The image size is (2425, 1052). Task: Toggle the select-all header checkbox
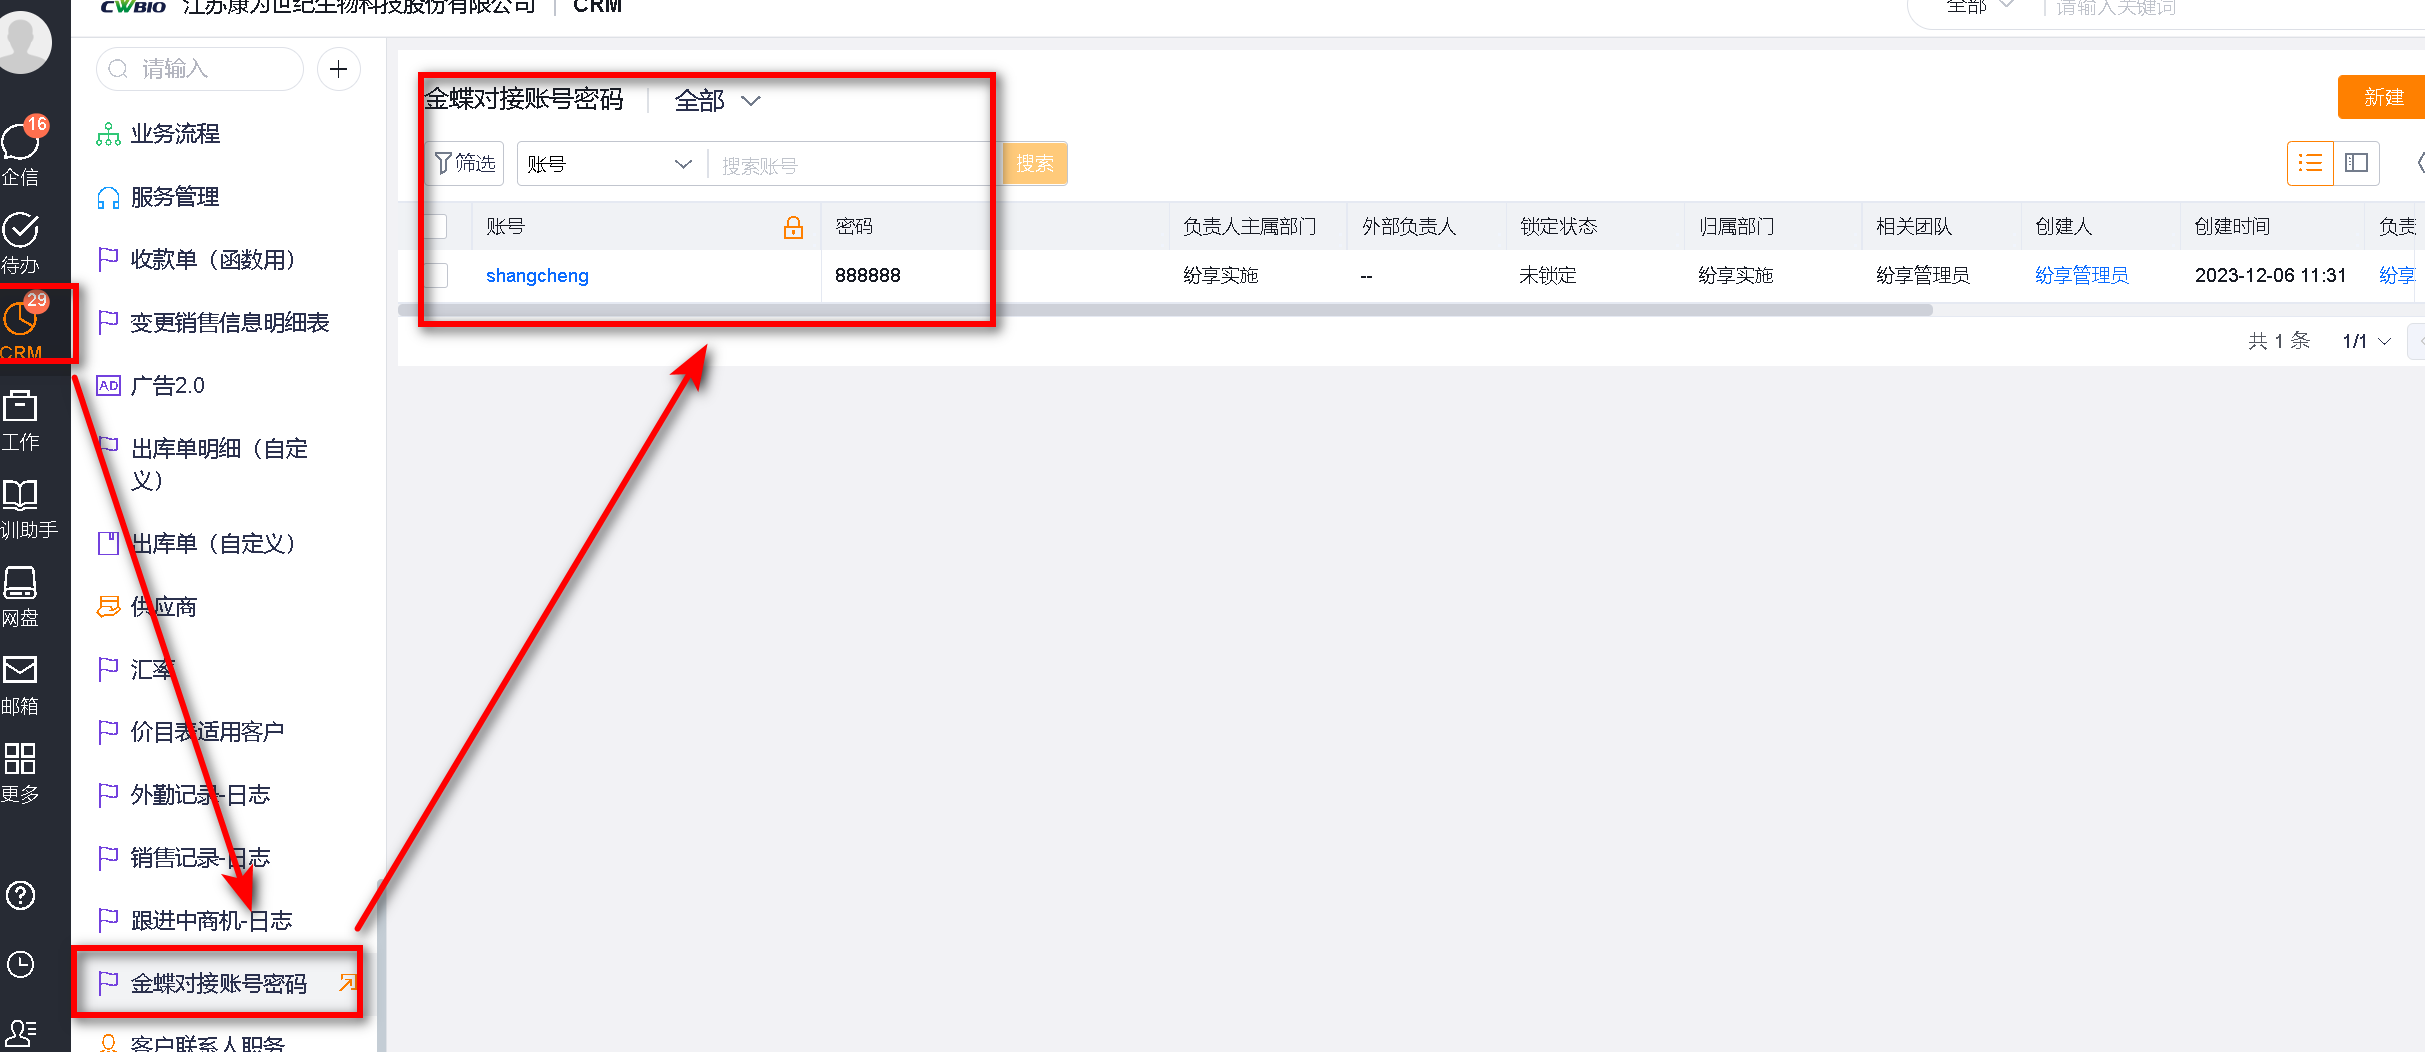tap(435, 226)
